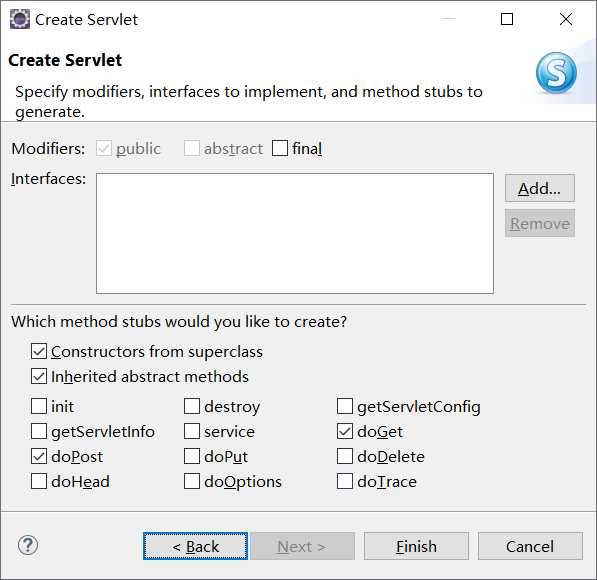Cancel the Create Servlet wizard
This screenshot has height=580, width=597.
tap(530, 546)
